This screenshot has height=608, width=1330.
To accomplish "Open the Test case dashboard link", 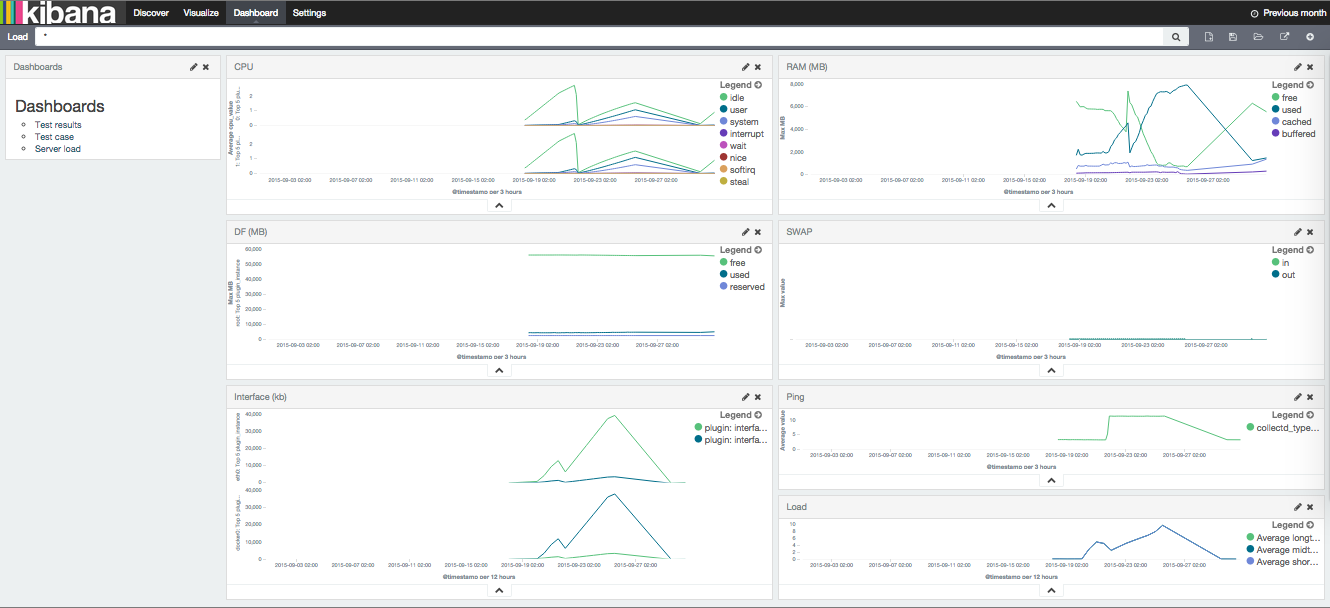I will tap(54, 137).
